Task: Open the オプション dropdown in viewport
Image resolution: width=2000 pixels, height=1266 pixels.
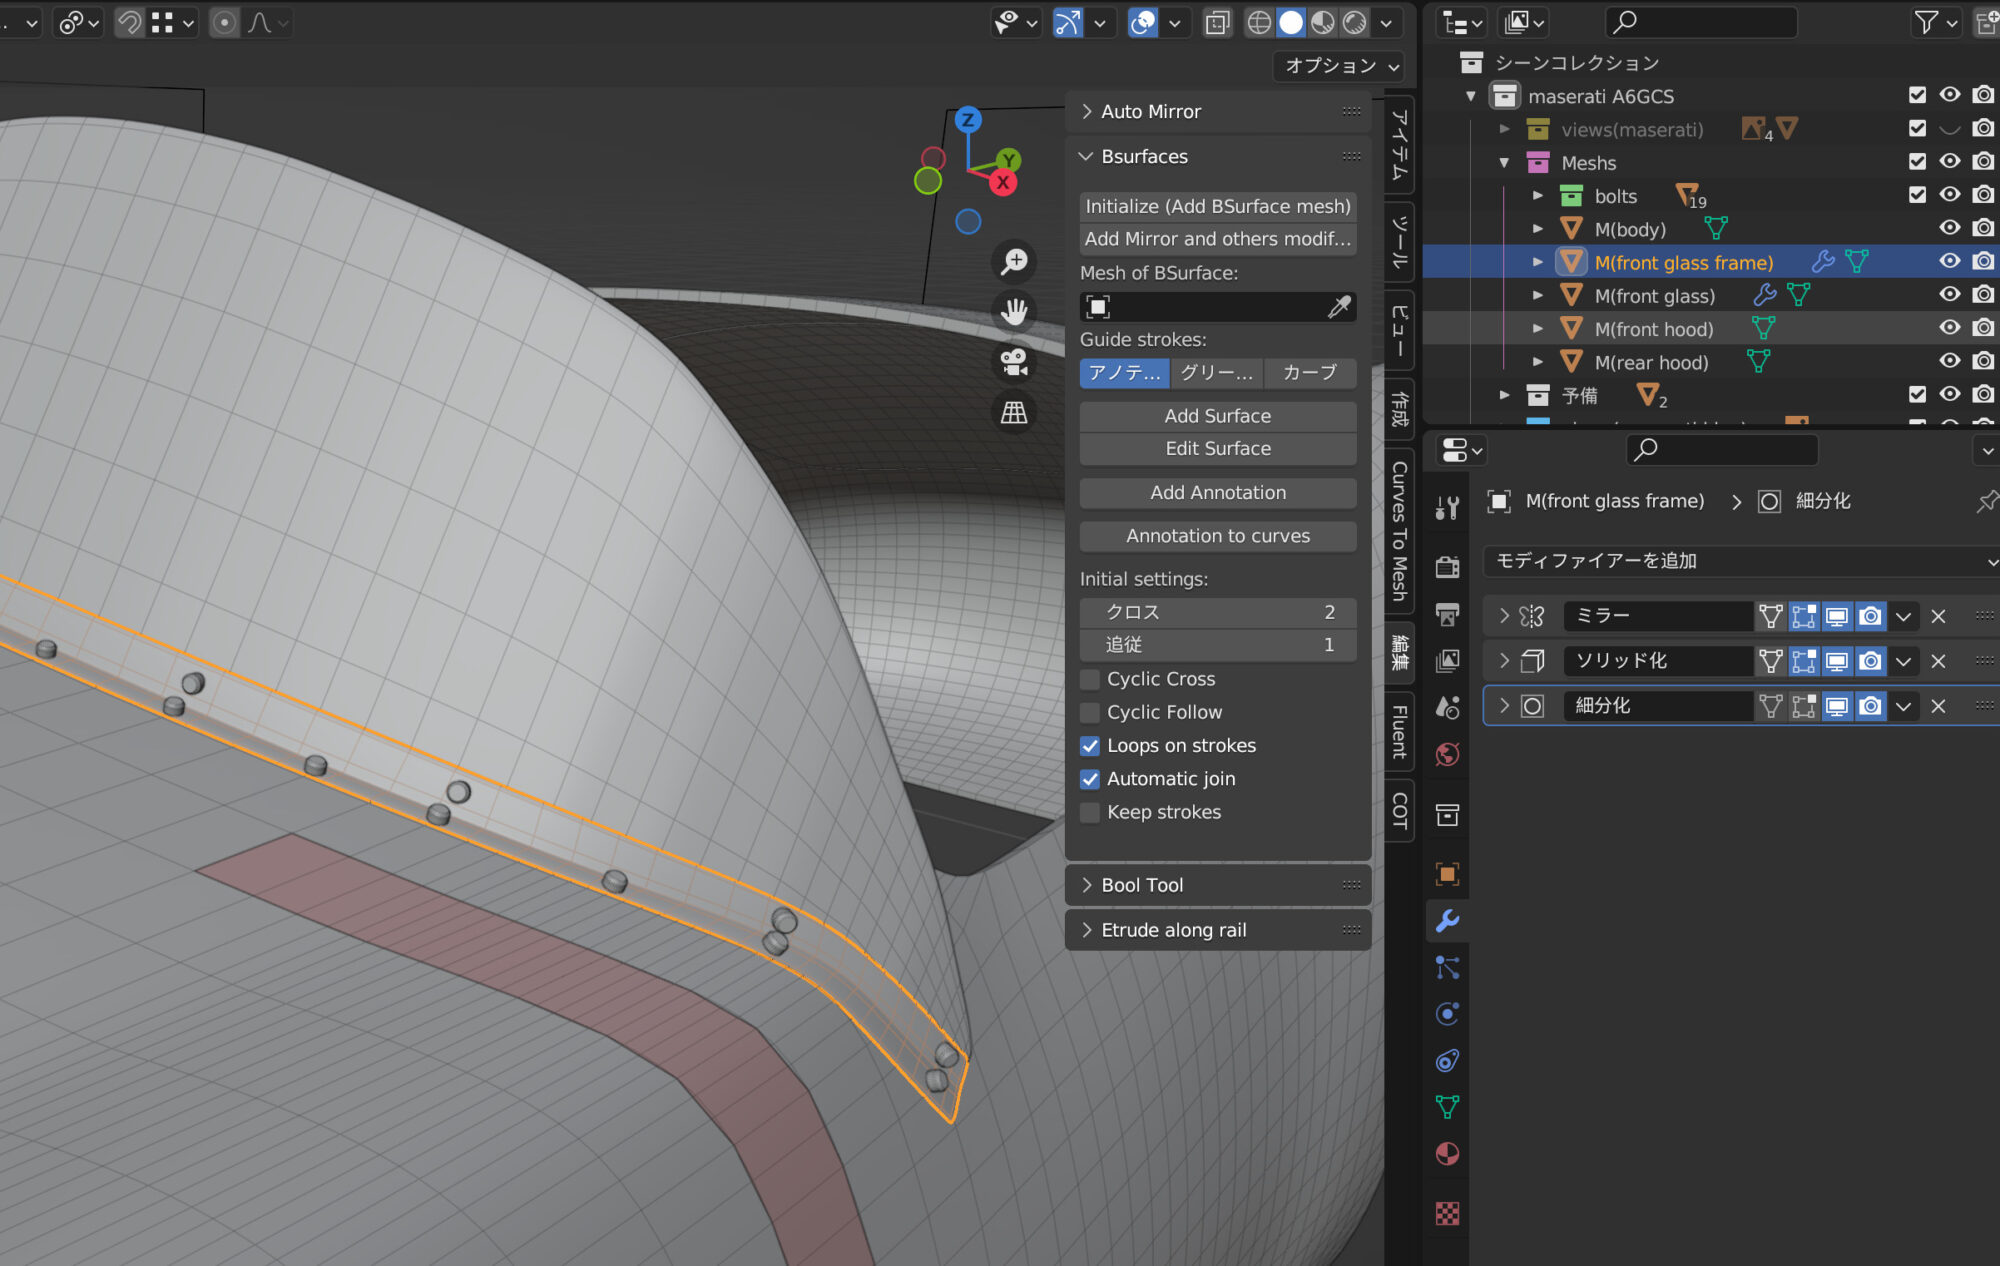Action: tap(1340, 66)
